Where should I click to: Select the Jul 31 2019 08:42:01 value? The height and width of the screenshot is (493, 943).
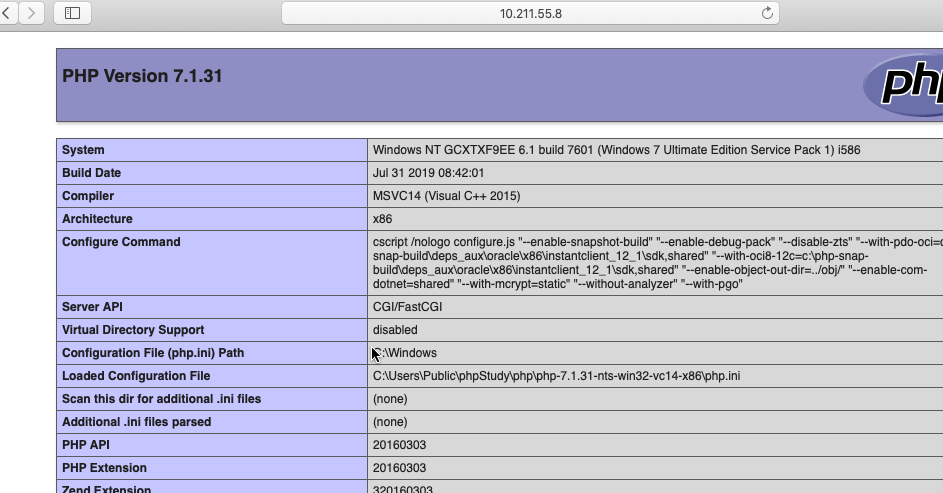click(428, 173)
